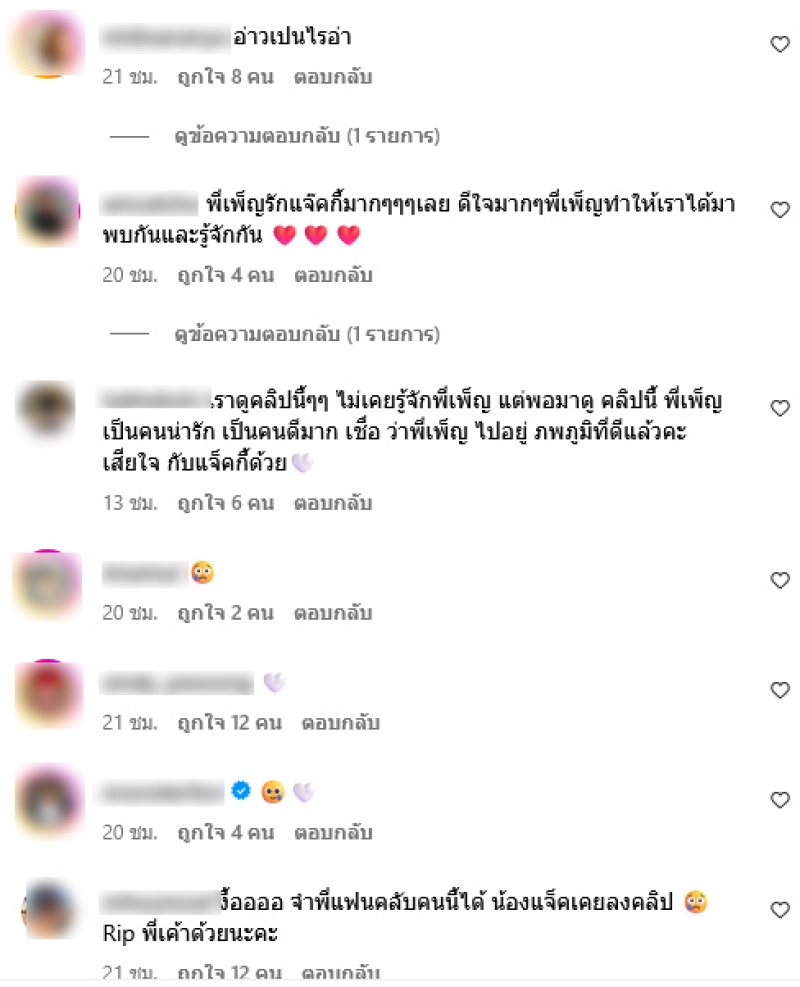This screenshot has width=800, height=987.
Task: Like the white heart comment with 12 likes
Action: coord(780,690)
